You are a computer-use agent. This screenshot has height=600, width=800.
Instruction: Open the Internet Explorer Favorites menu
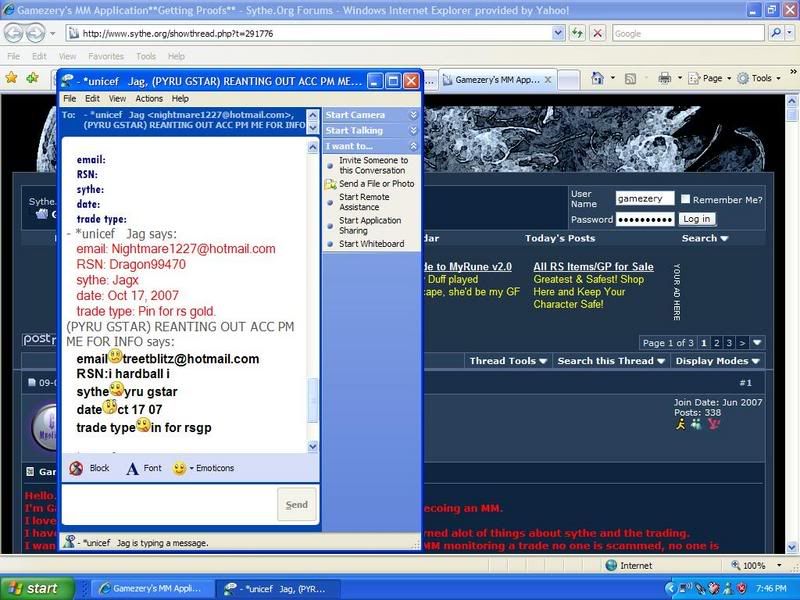point(106,56)
